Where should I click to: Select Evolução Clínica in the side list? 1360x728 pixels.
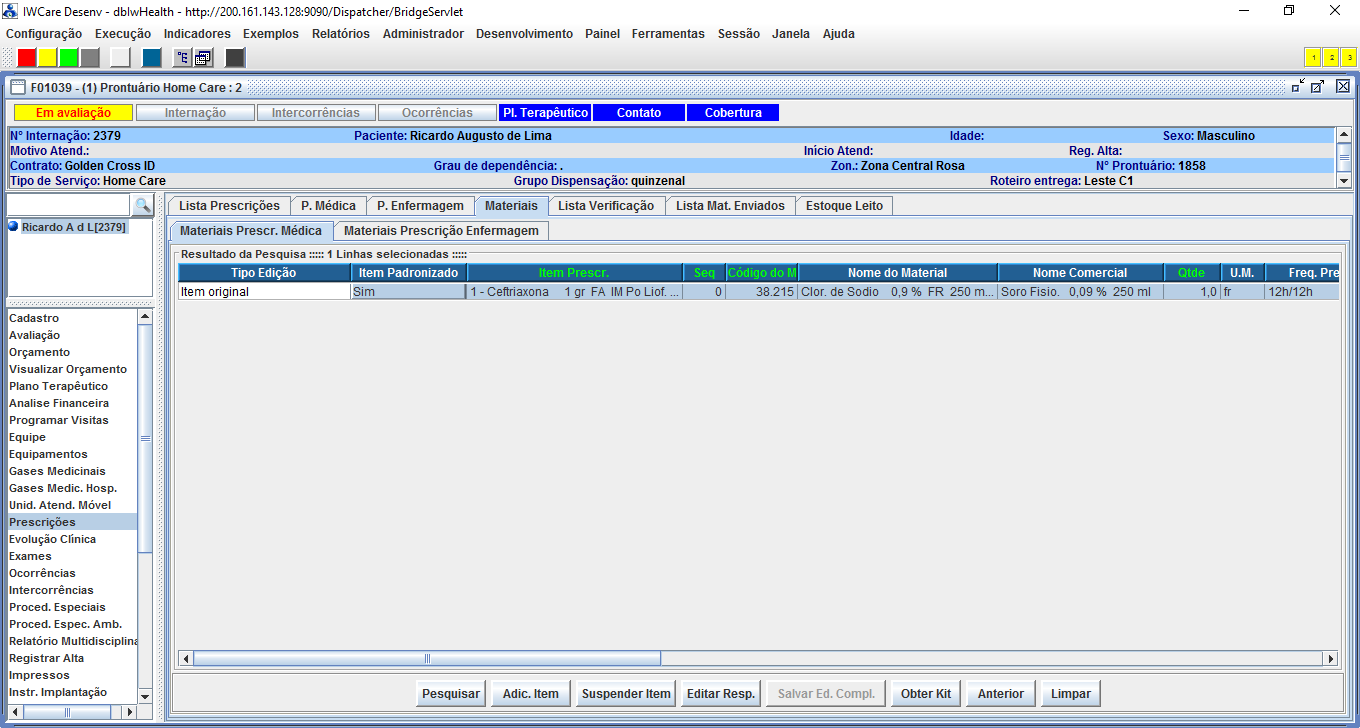coord(53,539)
